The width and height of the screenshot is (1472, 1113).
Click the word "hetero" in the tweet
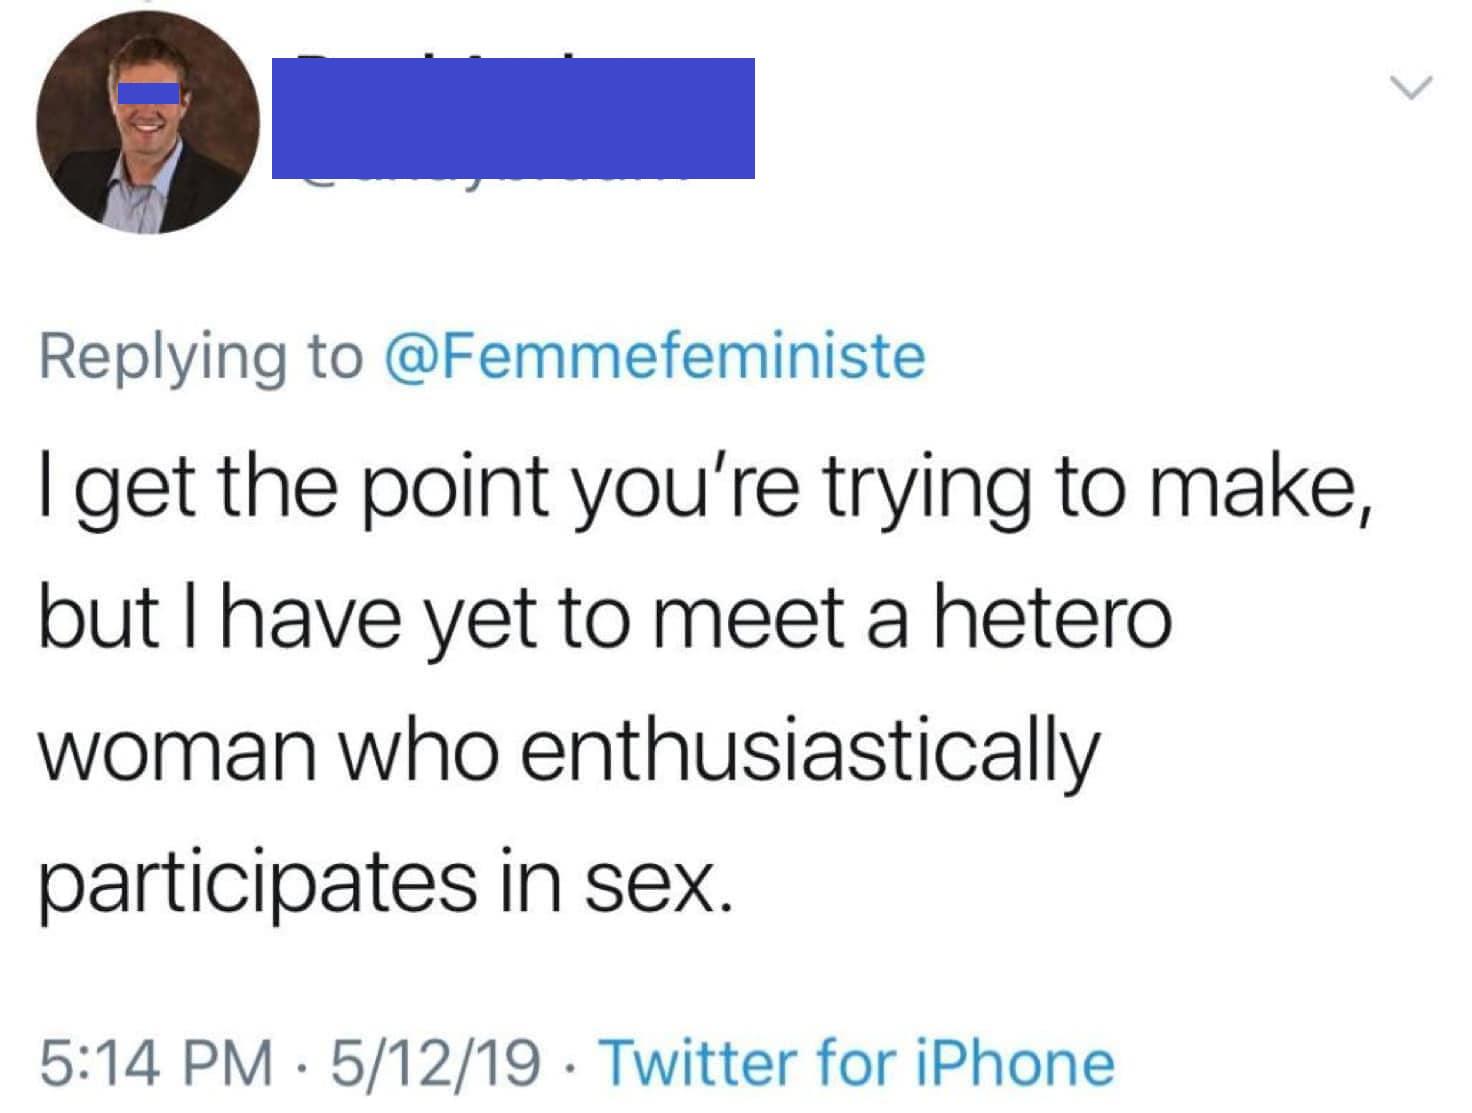pos(1052,619)
